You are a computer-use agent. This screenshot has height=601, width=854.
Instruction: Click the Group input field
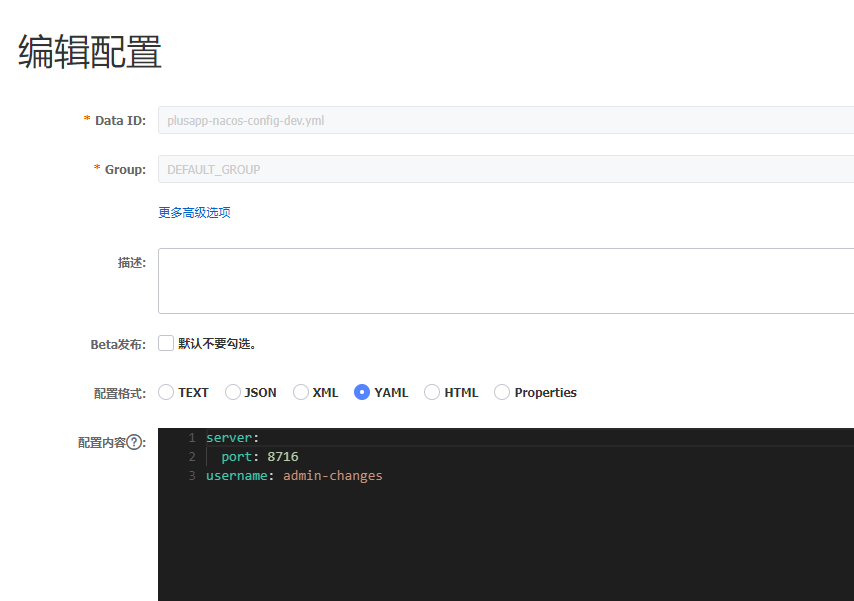pyautogui.click(x=506, y=169)
